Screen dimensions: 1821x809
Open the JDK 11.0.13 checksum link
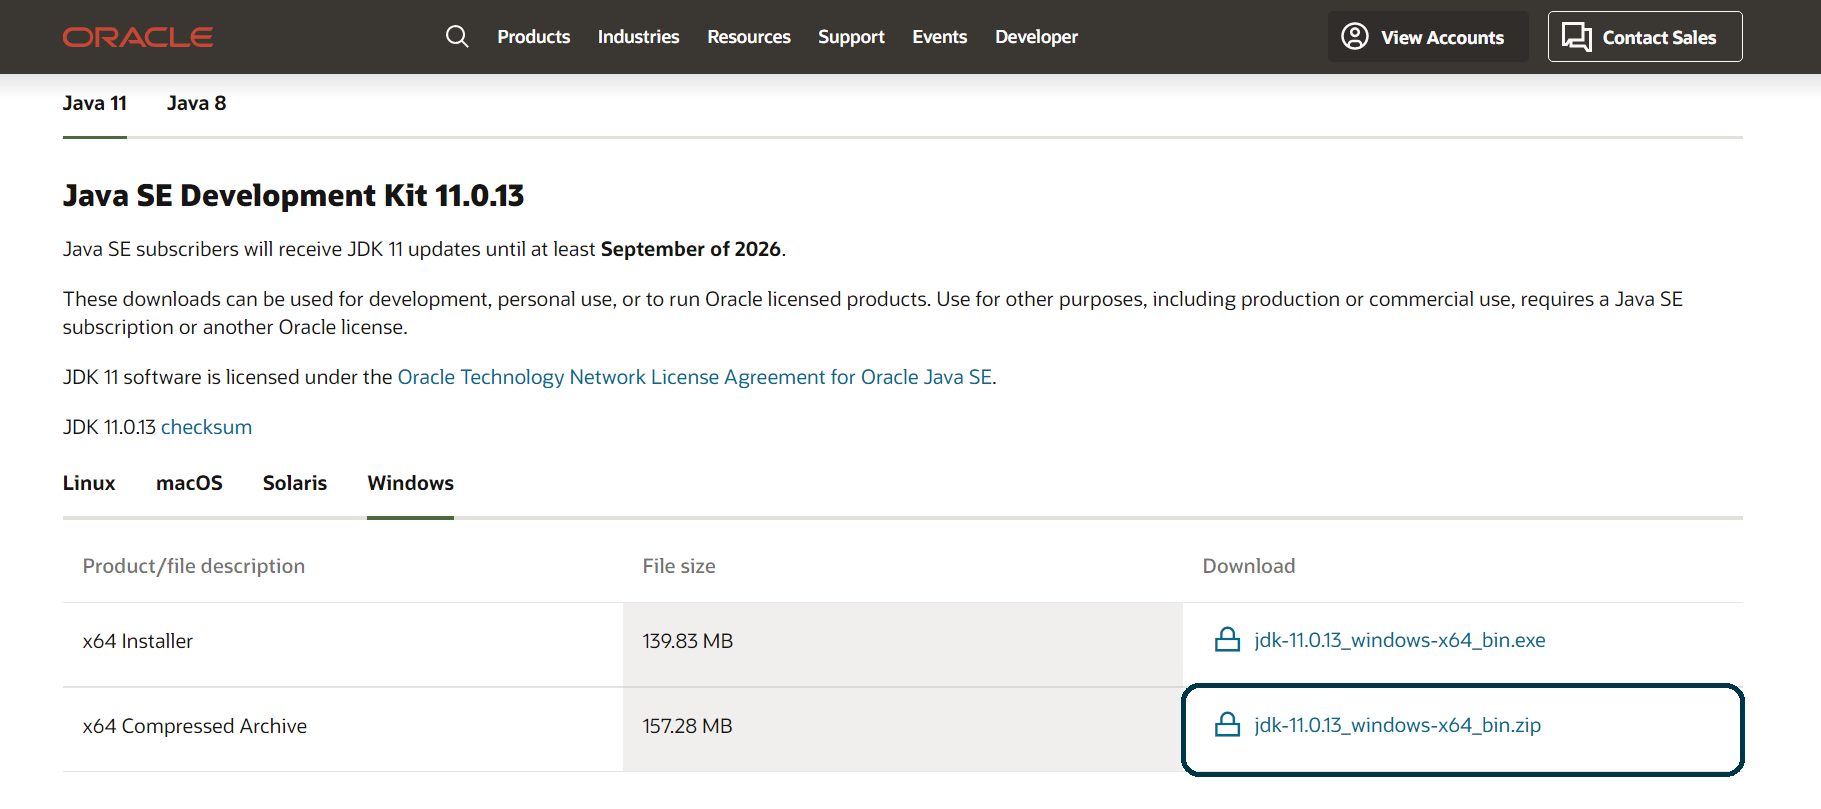(206, 427)
